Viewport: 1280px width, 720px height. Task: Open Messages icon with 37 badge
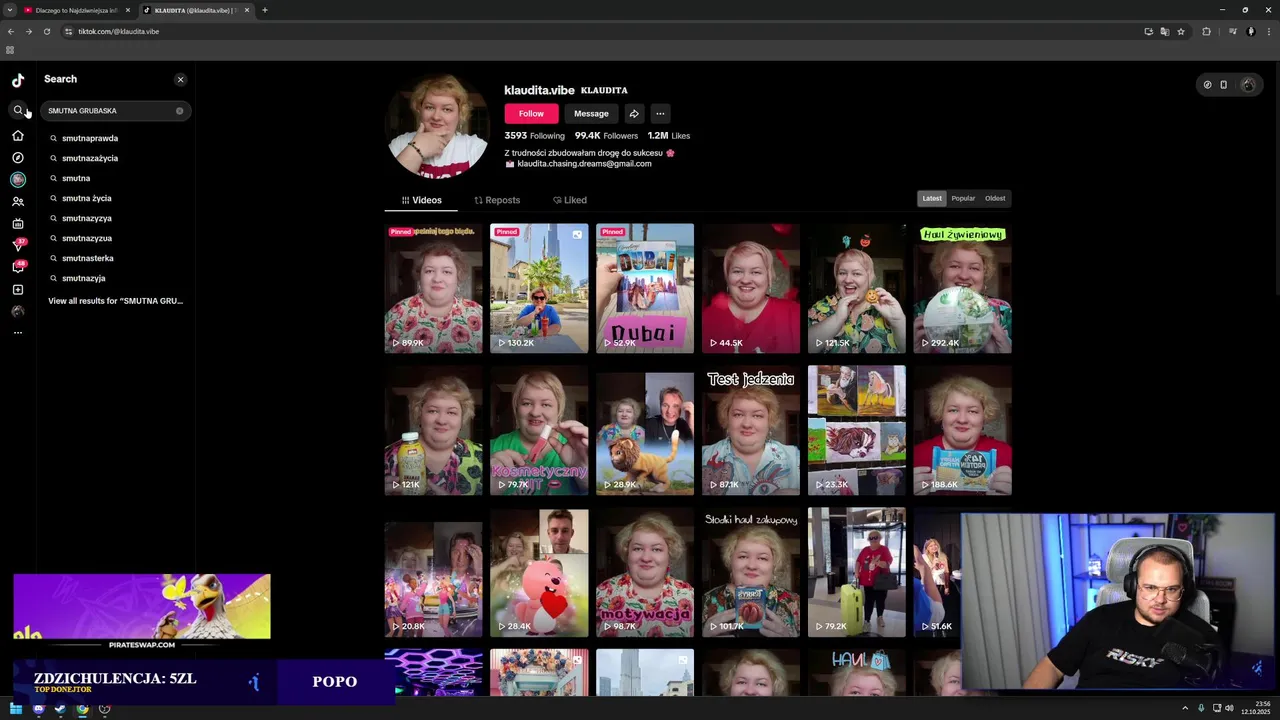(x=18, y=245)
